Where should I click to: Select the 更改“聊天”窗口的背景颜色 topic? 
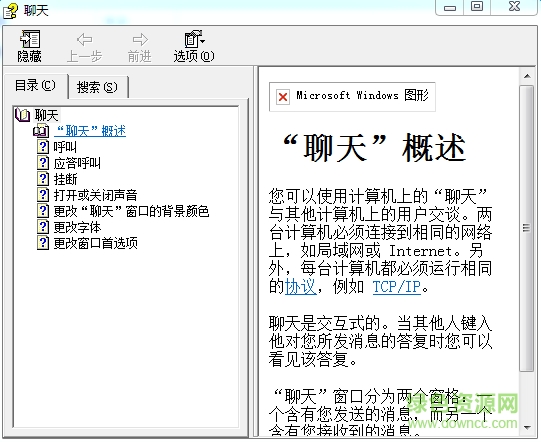pos(131,211)
